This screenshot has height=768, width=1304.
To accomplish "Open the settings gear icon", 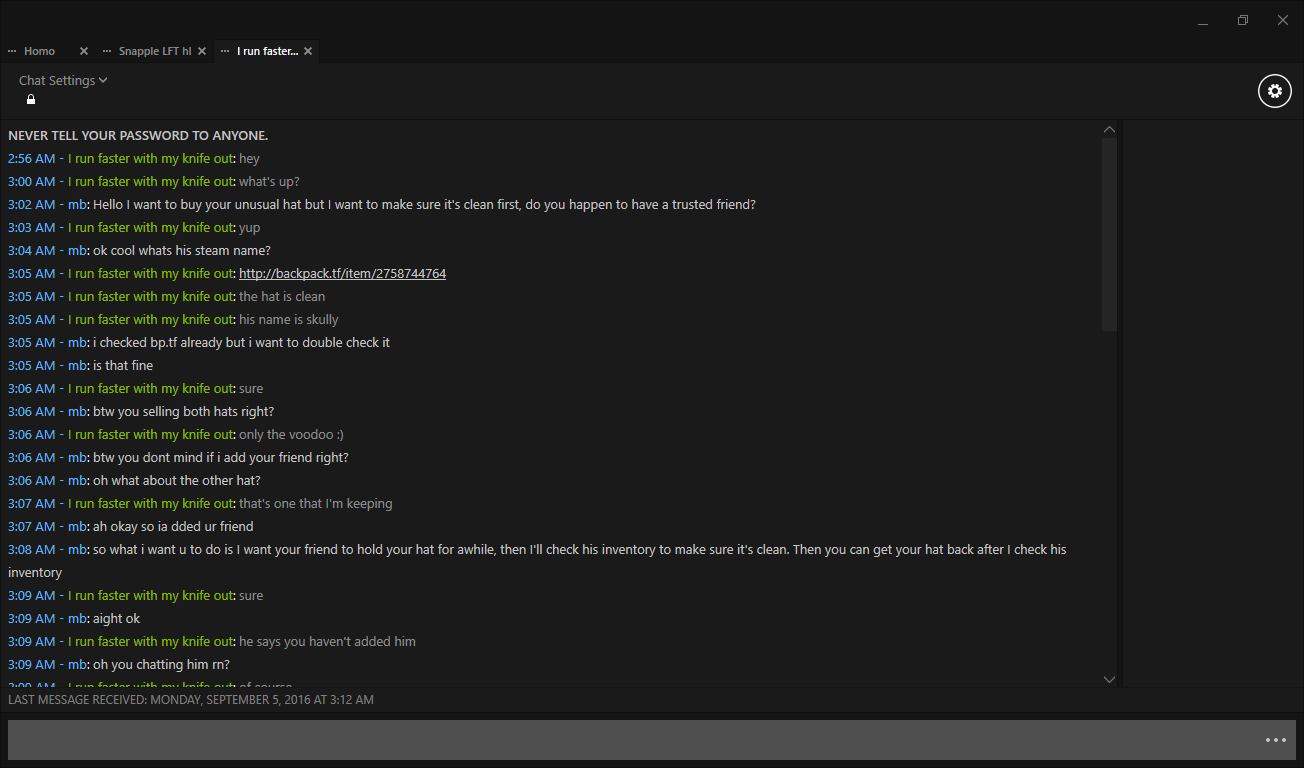I will tap(1274, 91).
